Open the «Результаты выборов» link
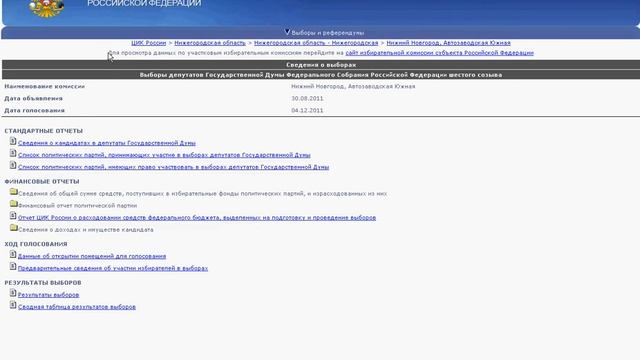 point(49,295)
